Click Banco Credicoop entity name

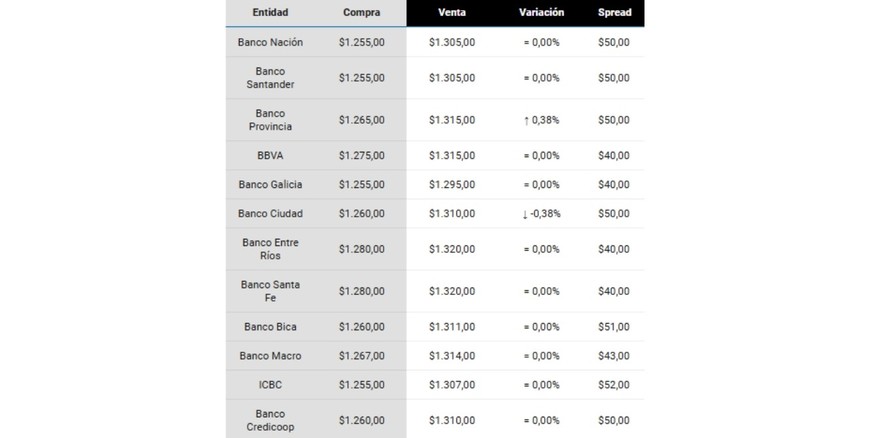point(270,420)
